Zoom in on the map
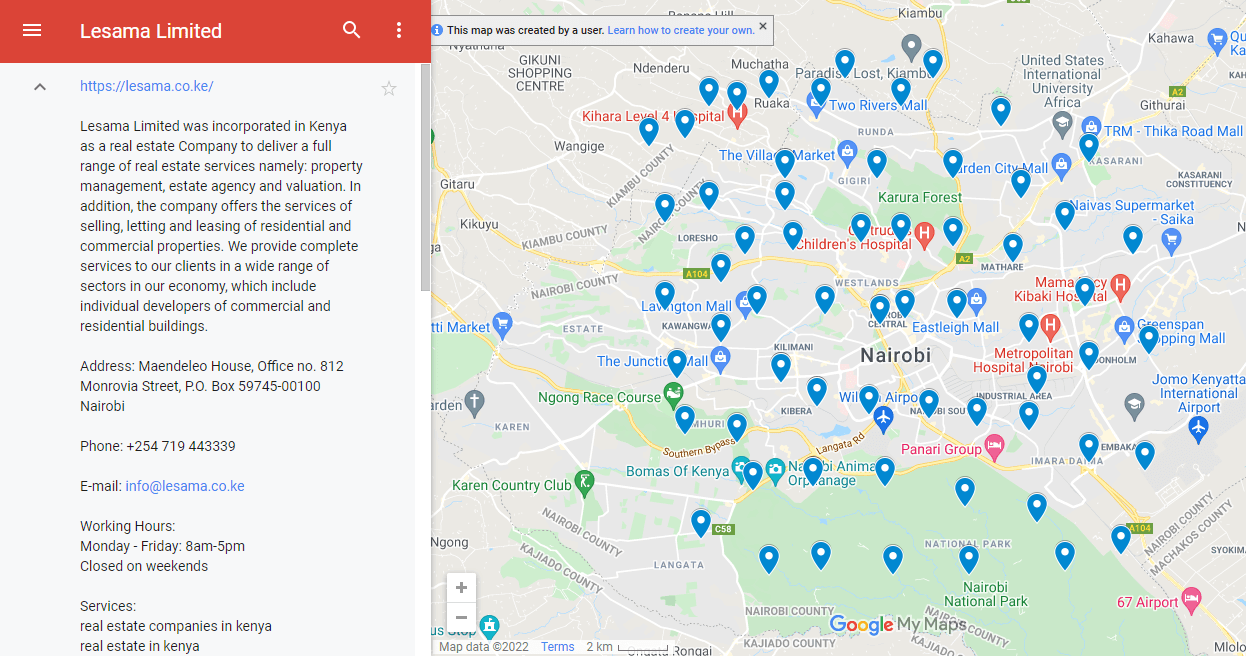1246x656 pixels. [x=461, y=588]
